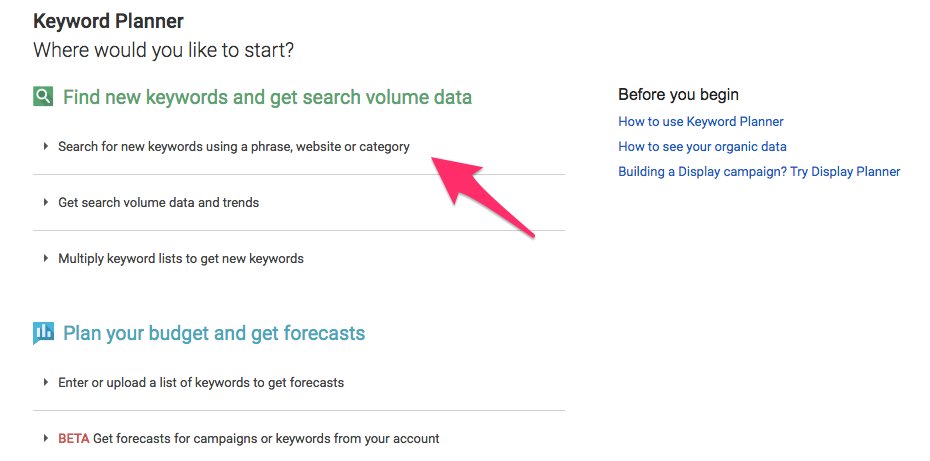Expand arrow beside "Search for new keywords"
Viewport: 930px width, 461px height.
click(46, 146)
